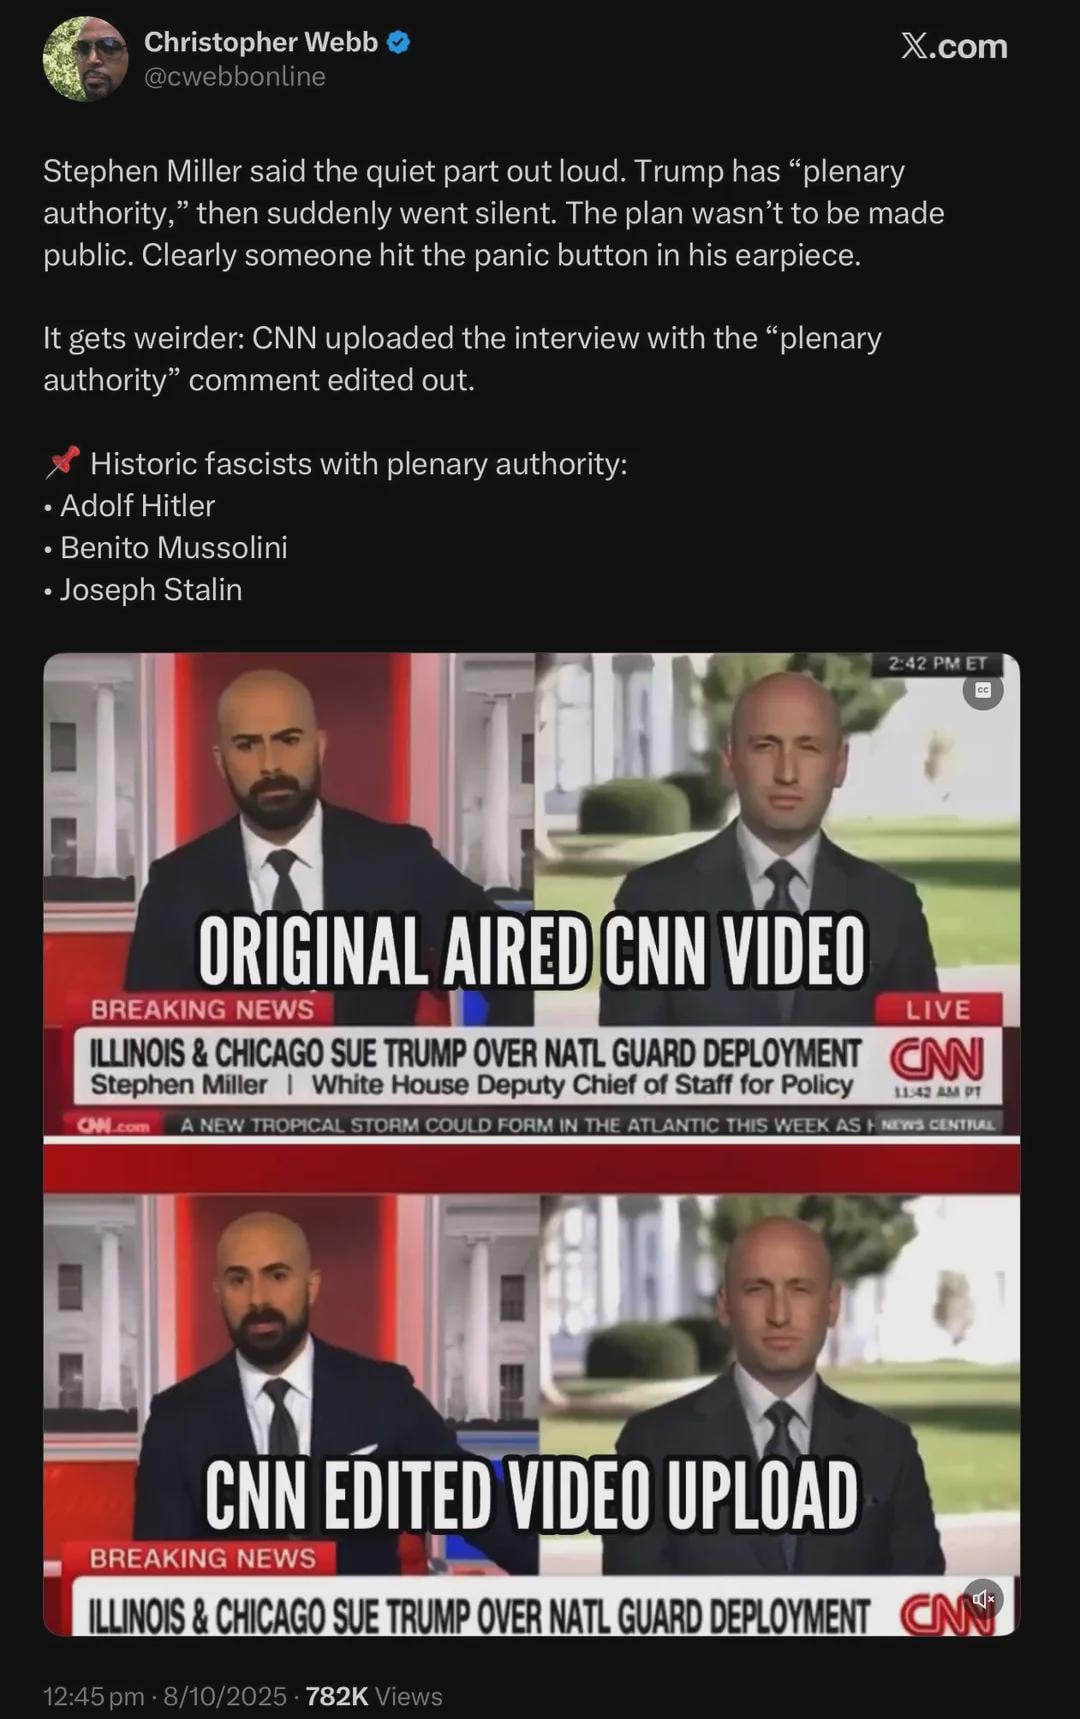Viewport: 1080px width, 1719px height.
Task: Unmute the video with speaker icon
Action: tap(983, 1600)
